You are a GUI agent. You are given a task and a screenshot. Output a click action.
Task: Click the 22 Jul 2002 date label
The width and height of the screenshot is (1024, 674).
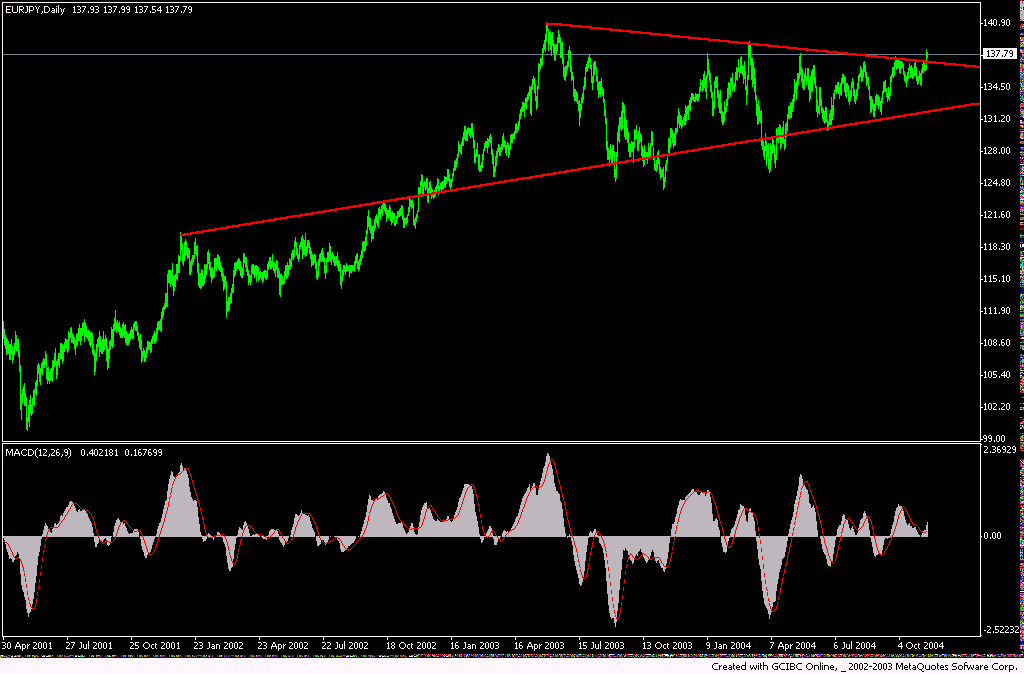(x=347, y=645)
